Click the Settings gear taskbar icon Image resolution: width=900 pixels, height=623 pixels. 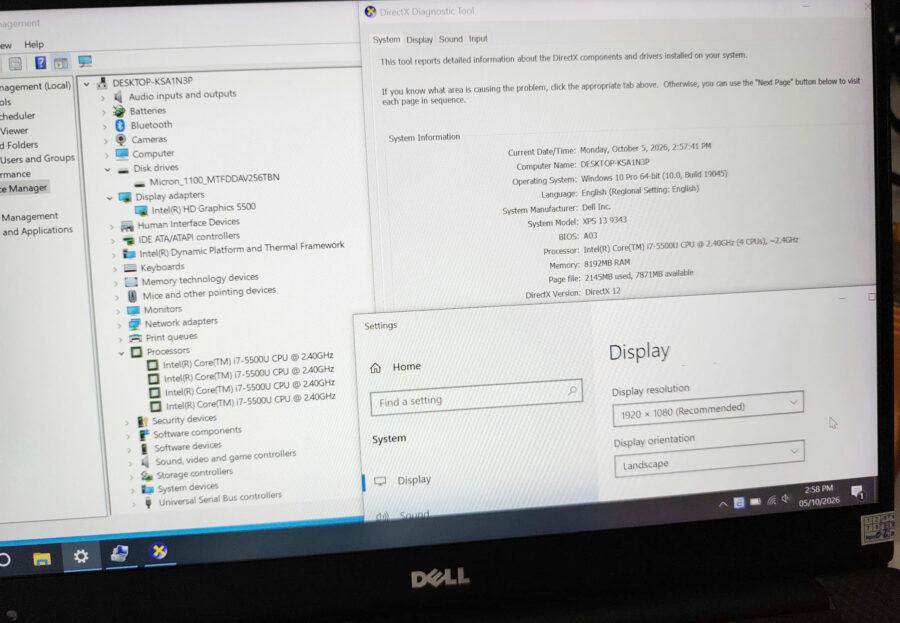coord(81,556)
